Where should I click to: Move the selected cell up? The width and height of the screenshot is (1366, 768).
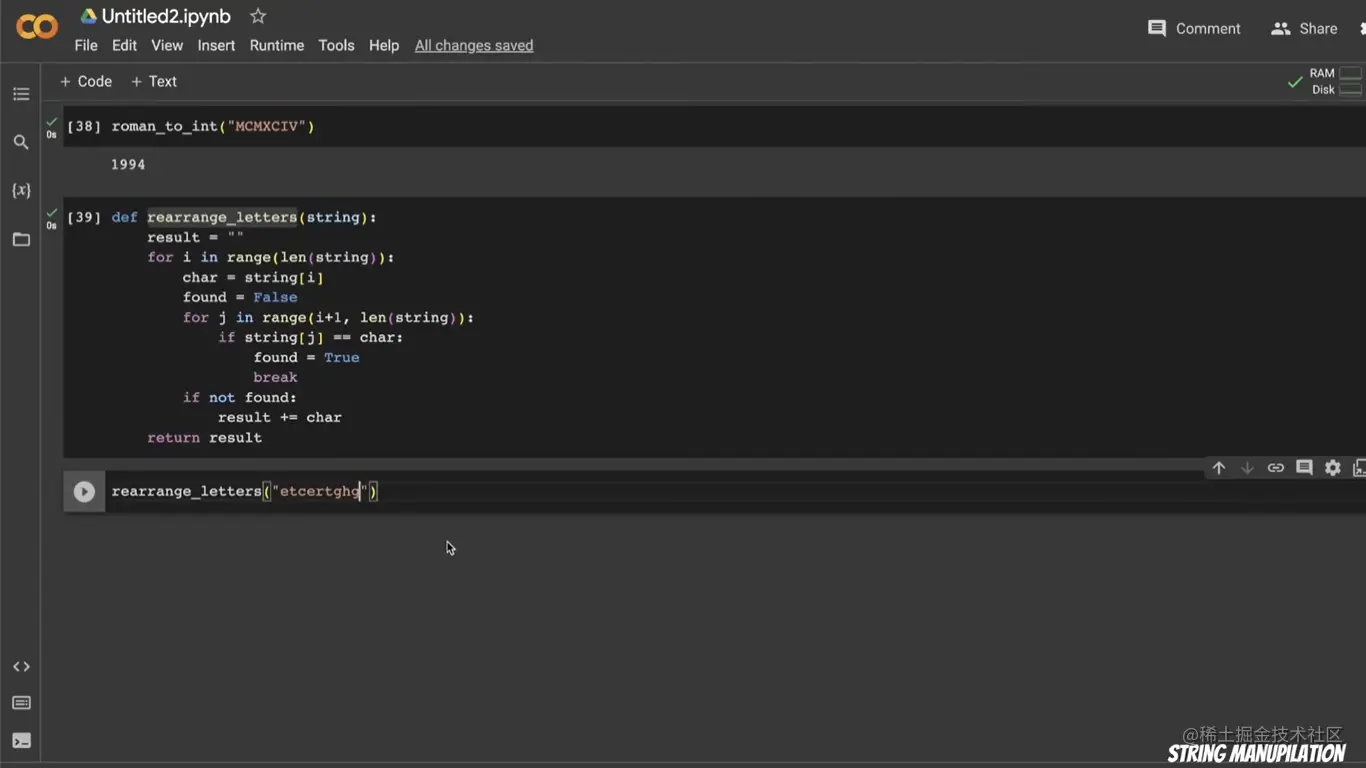click(x=1218, y=468)
